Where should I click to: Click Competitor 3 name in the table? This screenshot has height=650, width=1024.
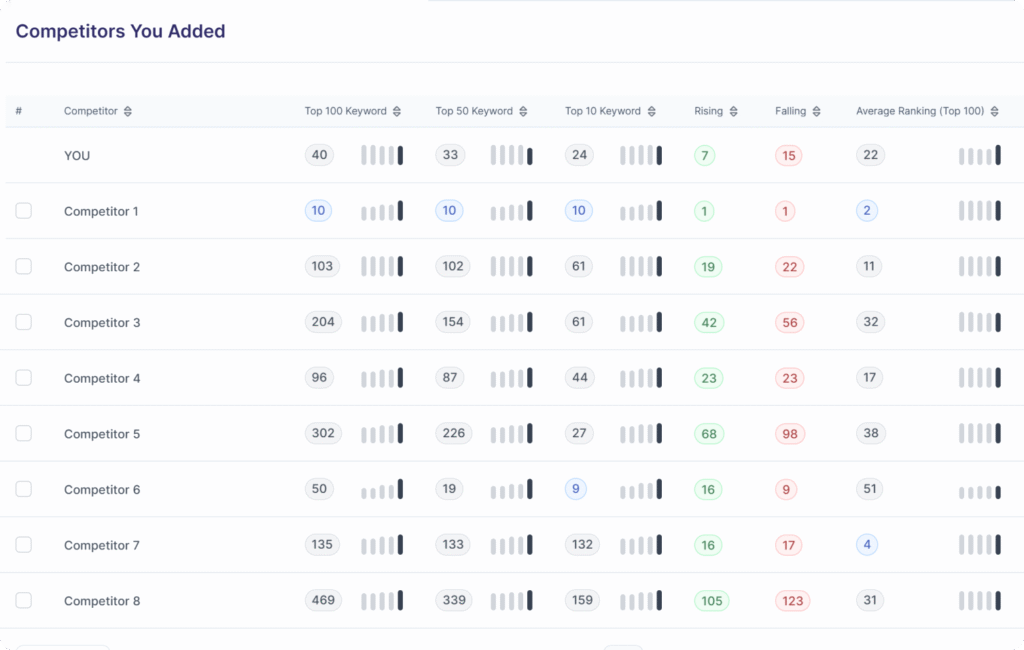click(x=102, y=323)
